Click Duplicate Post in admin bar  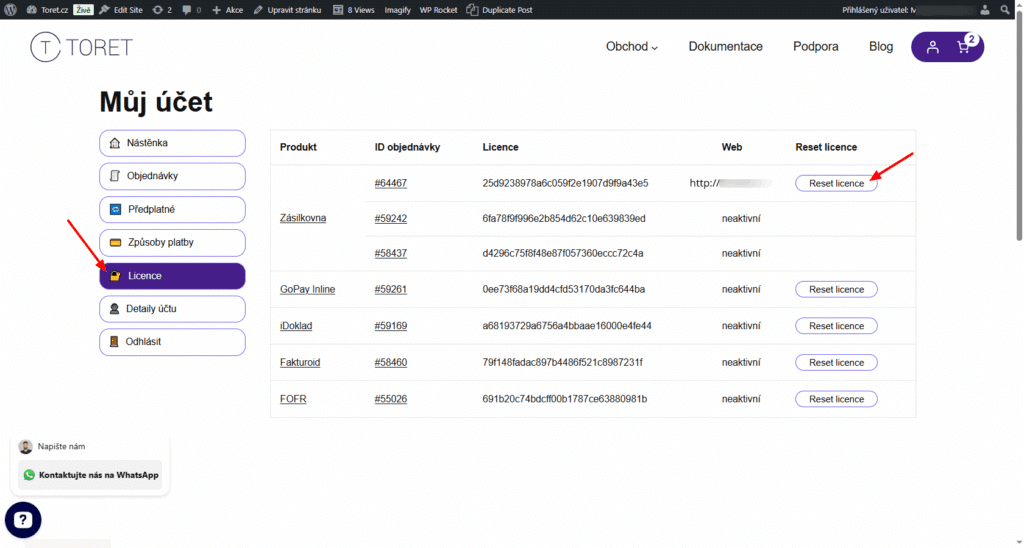point(500,10)
